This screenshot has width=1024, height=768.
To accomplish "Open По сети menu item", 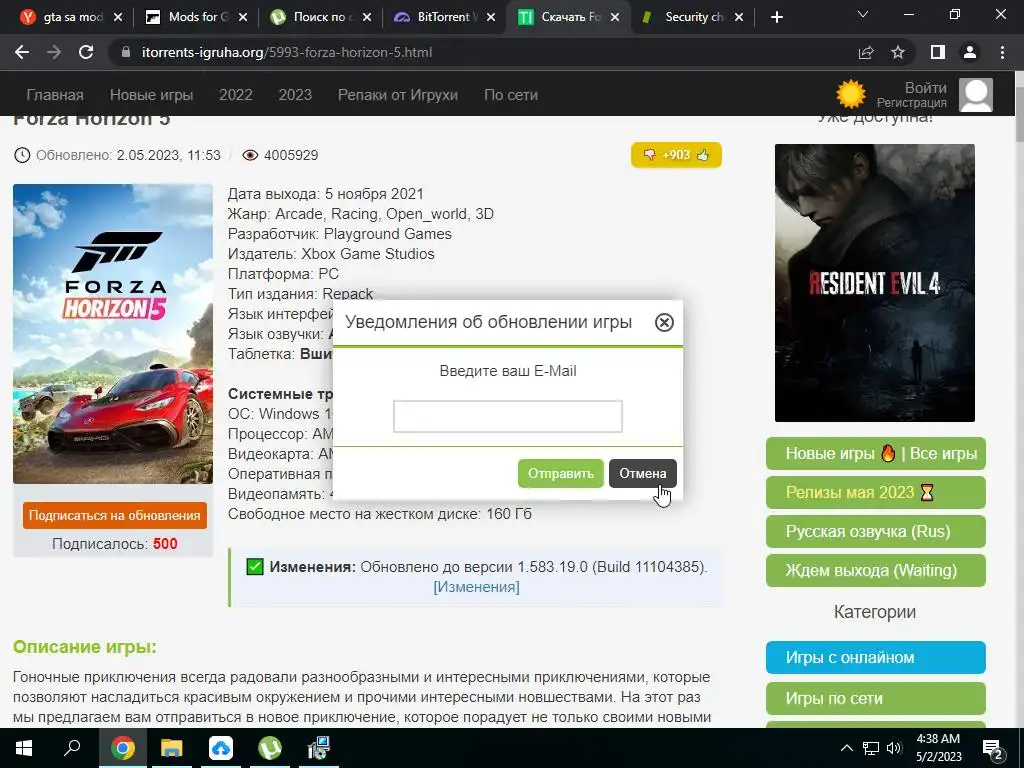I will 511,95.
